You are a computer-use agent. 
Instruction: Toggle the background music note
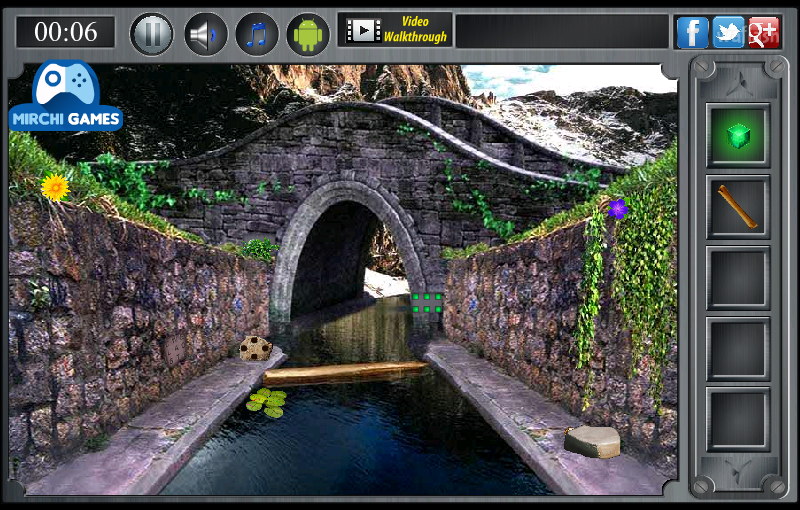pos(257,34)
